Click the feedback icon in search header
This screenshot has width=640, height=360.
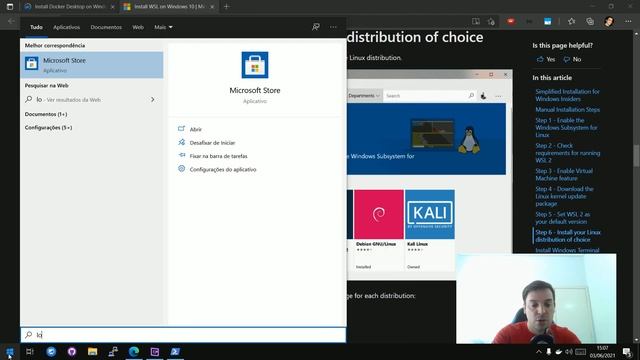tap(316, 27)
